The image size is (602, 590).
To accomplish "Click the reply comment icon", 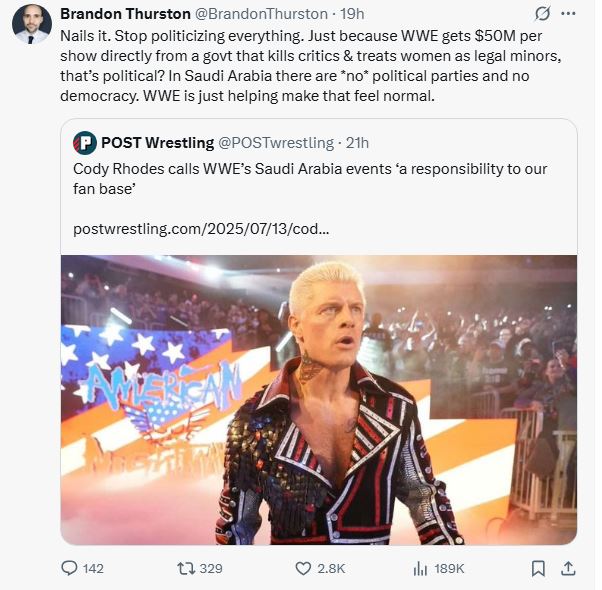I will [x=69, y=568].
